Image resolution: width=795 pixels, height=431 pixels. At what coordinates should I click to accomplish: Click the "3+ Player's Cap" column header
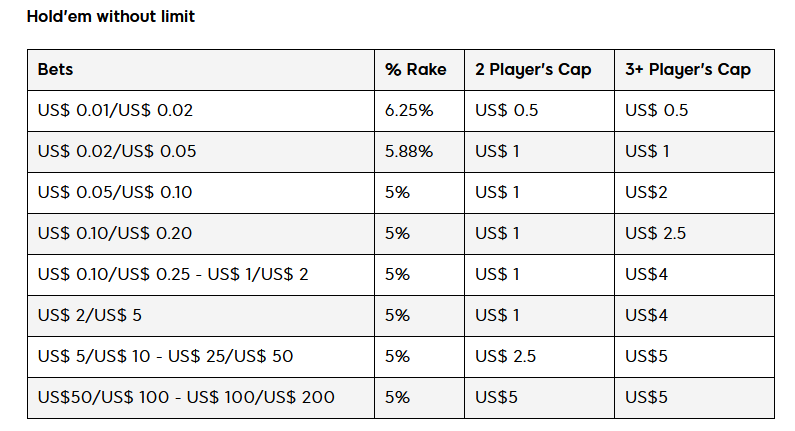(x=687, y=70)
